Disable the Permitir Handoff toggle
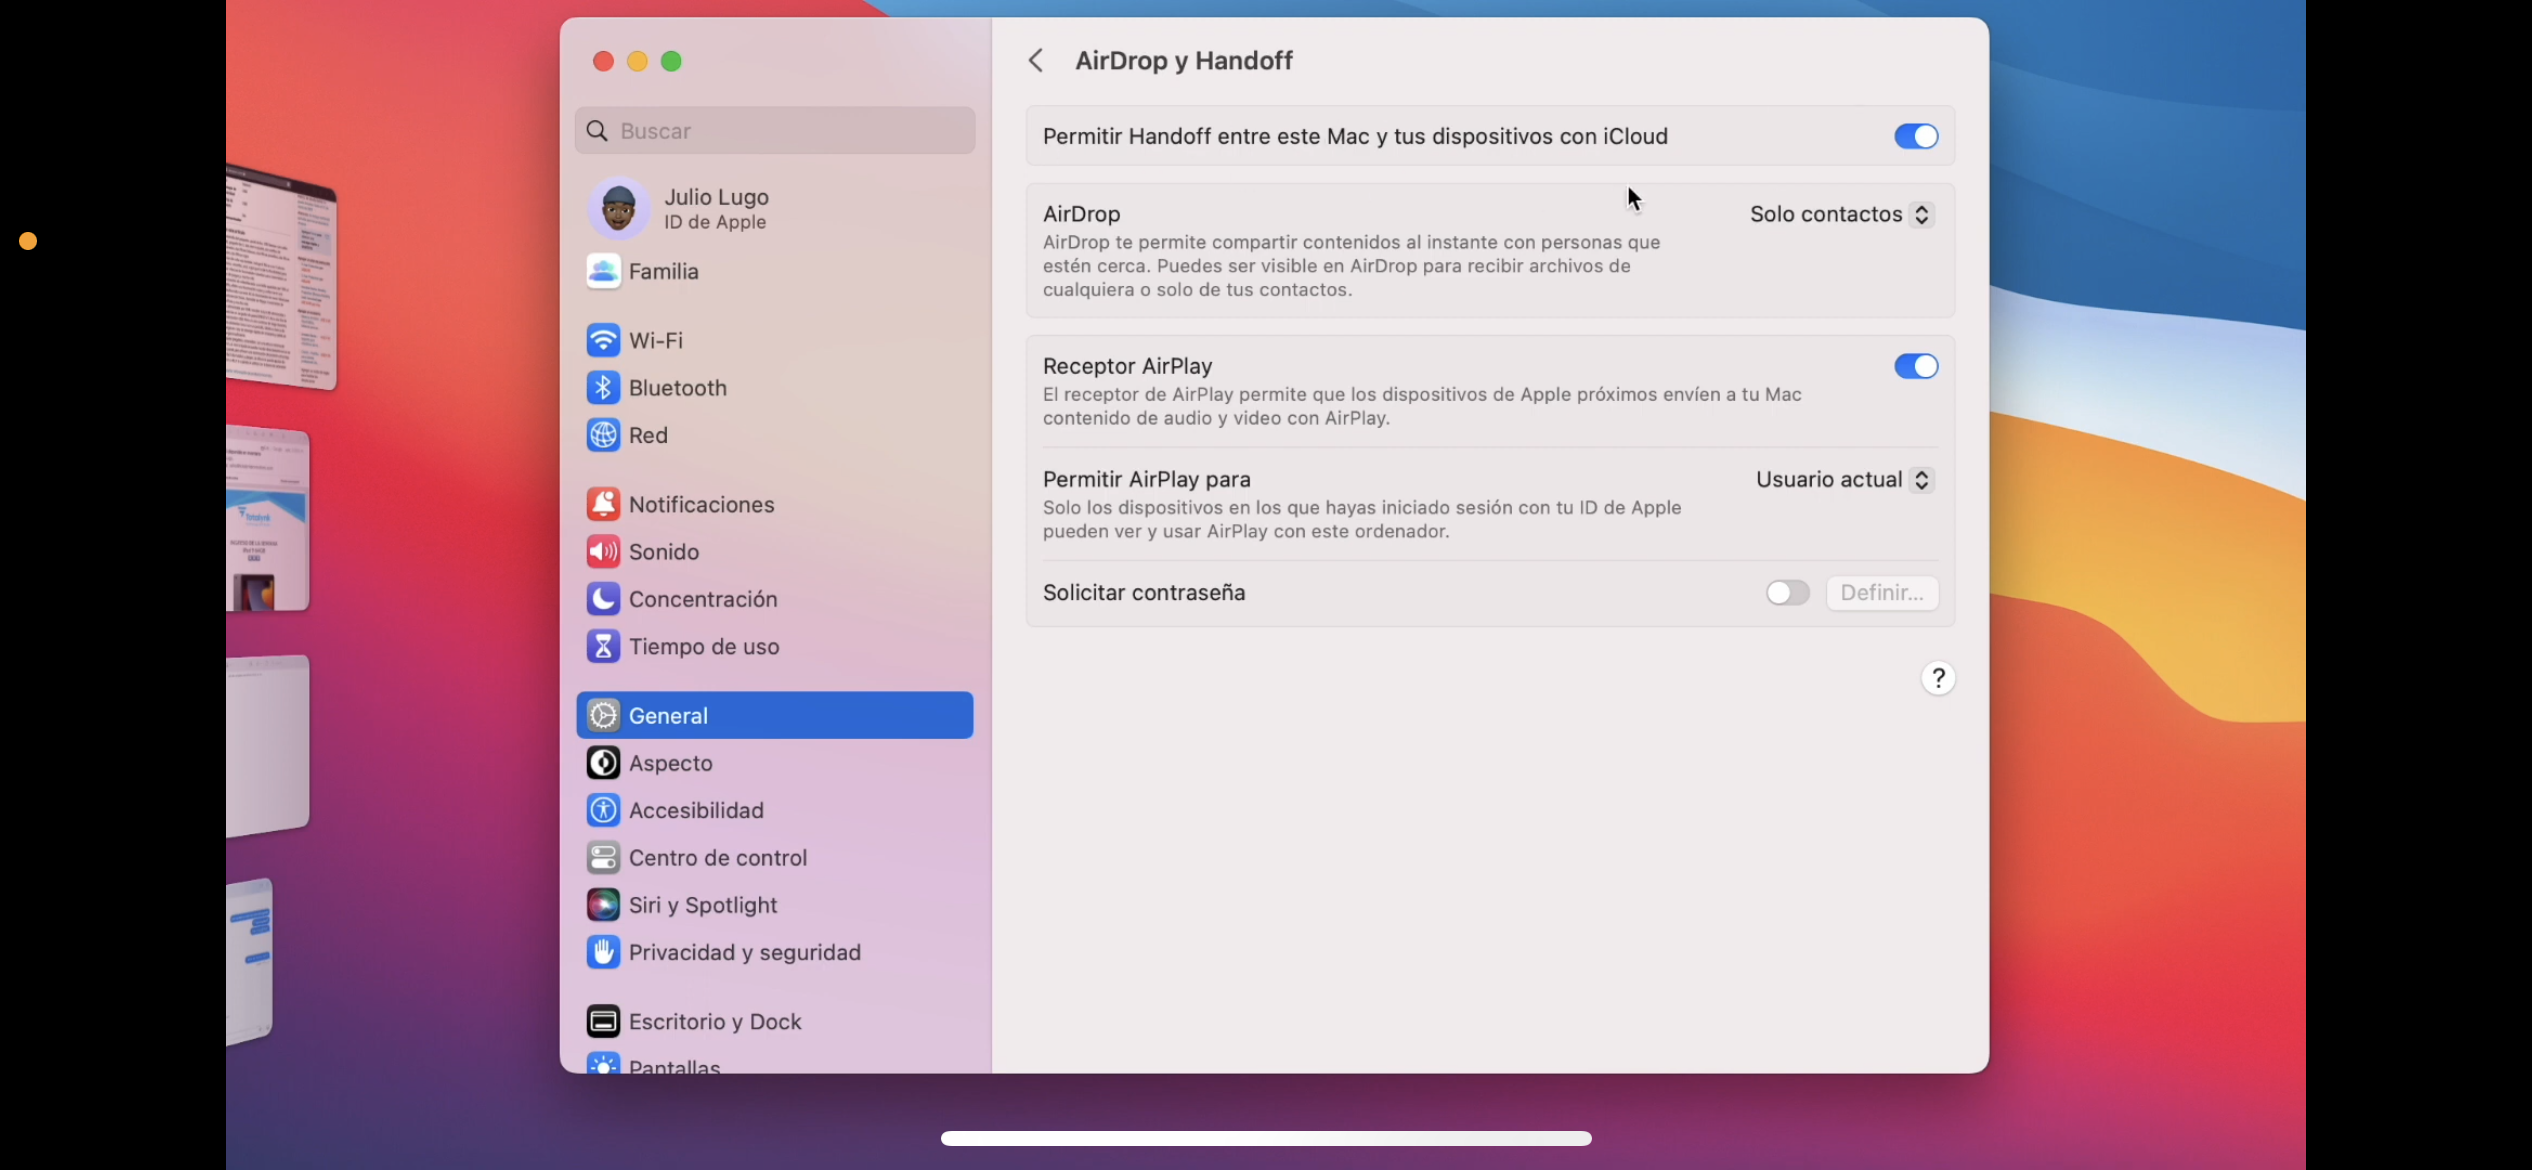The height and width of the screenshot is (1170, 2532). [x=1915, y=136]
